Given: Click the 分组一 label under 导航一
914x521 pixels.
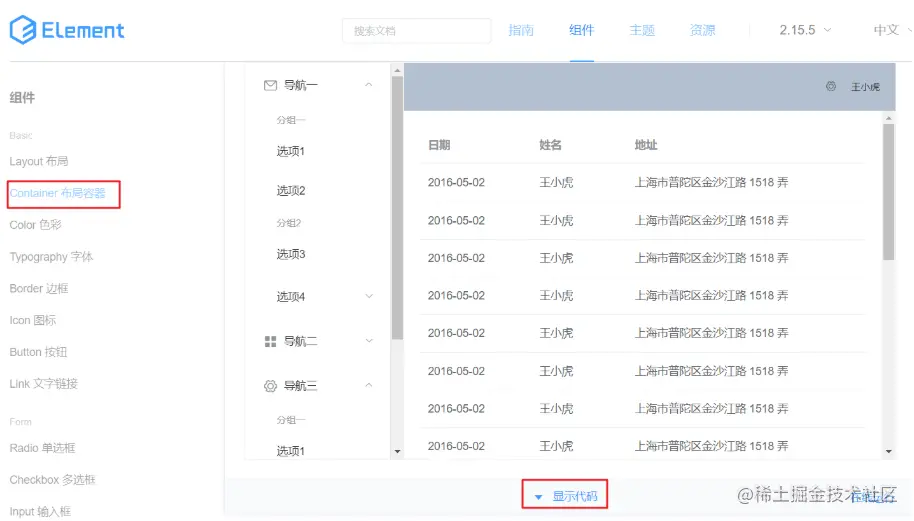Looking at the screenshot, I should coord(290,120).
